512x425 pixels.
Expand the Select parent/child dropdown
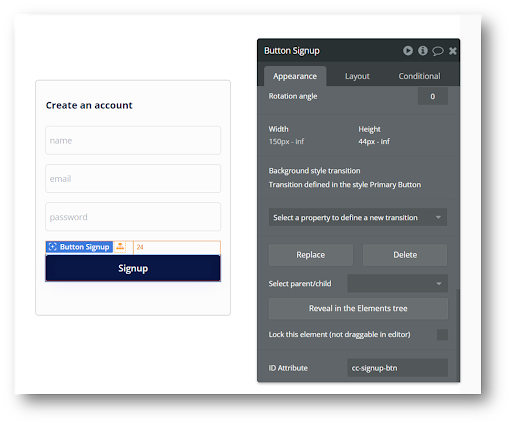click(x=397, y=283)
